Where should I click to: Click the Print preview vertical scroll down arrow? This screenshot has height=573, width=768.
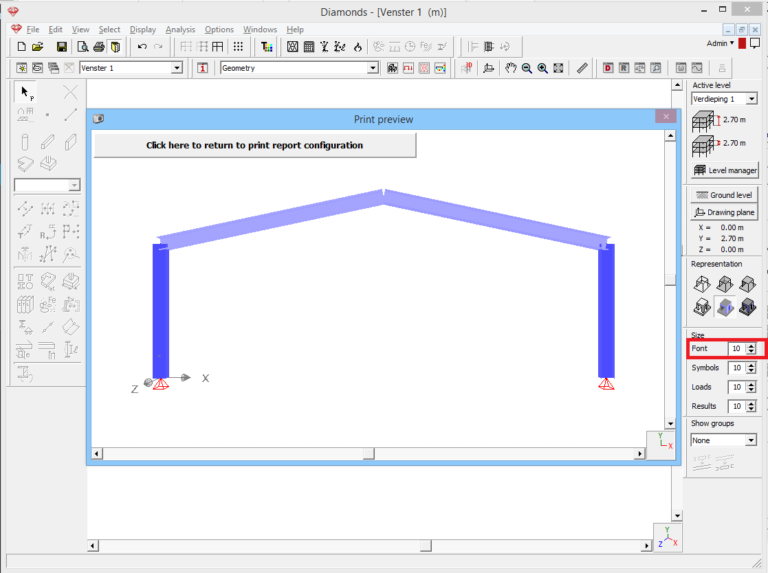670,424
